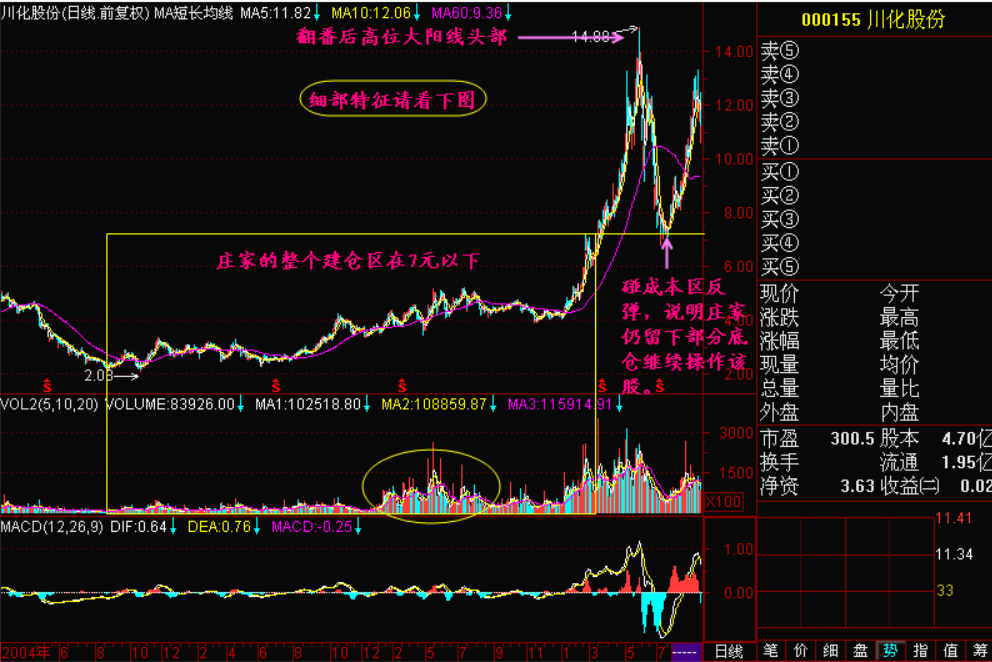Click the cyan arrow after MA5:11.82
Image resolution: width=992 pixels, height=662 pixels.
[317, 13]
